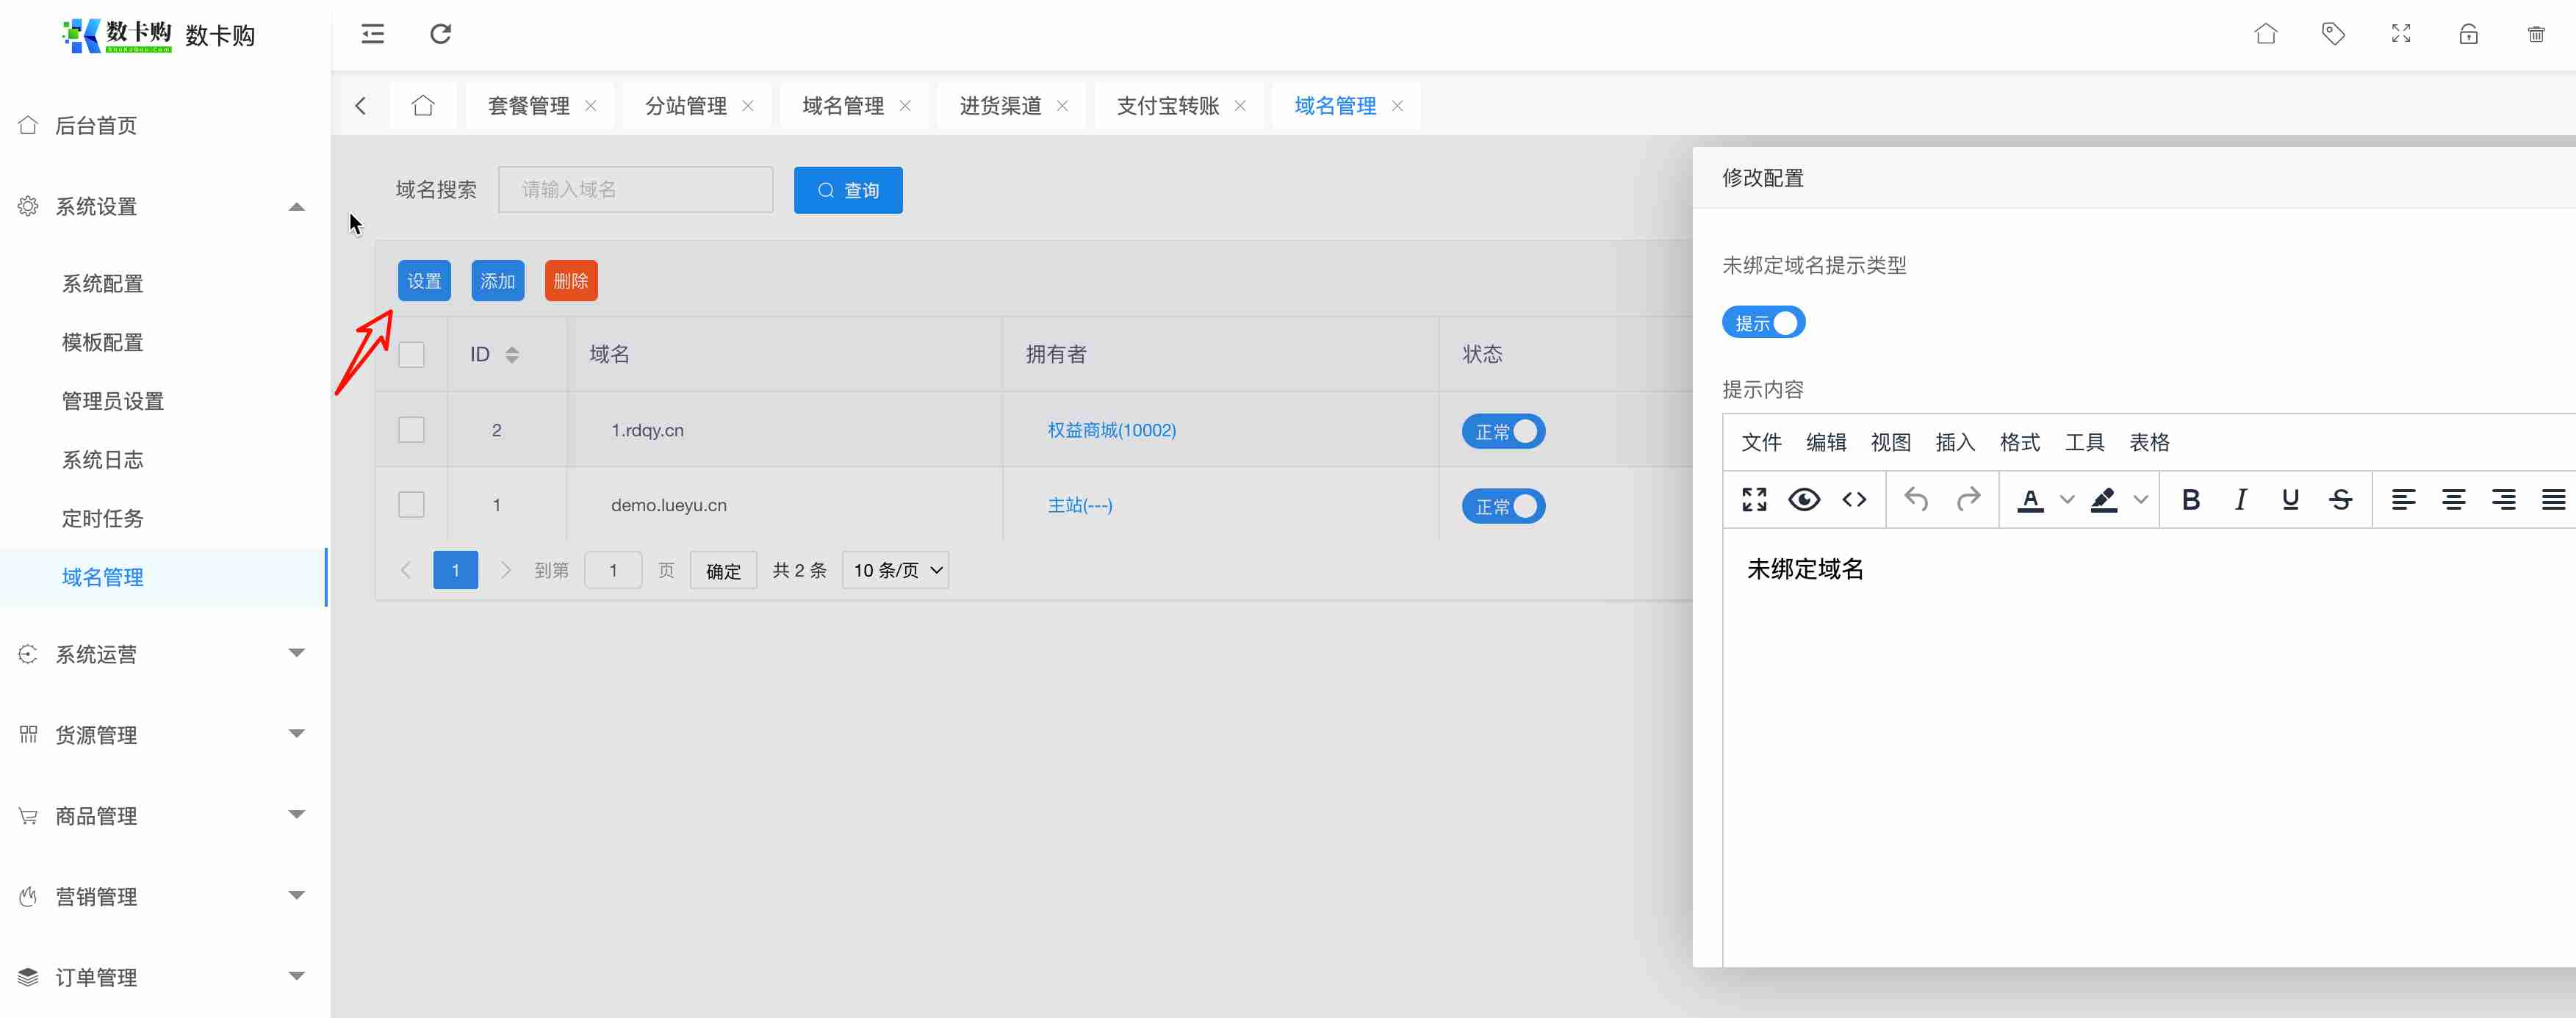Click the 请输入域名 search input field

pyautogui.click(x=635, y=190)
